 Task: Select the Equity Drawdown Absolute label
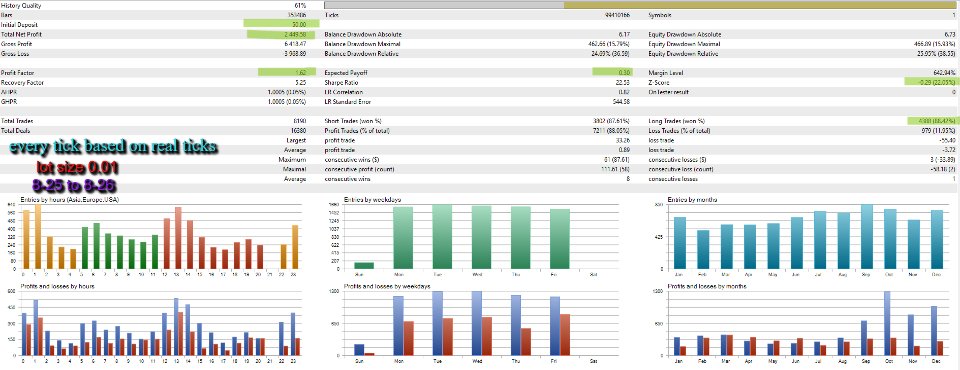685,34
